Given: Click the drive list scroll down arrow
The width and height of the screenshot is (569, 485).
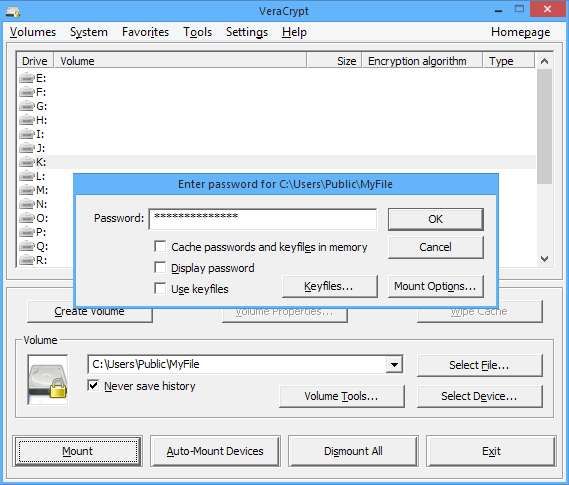Looking at the screenshot, I should click(544, 259).
